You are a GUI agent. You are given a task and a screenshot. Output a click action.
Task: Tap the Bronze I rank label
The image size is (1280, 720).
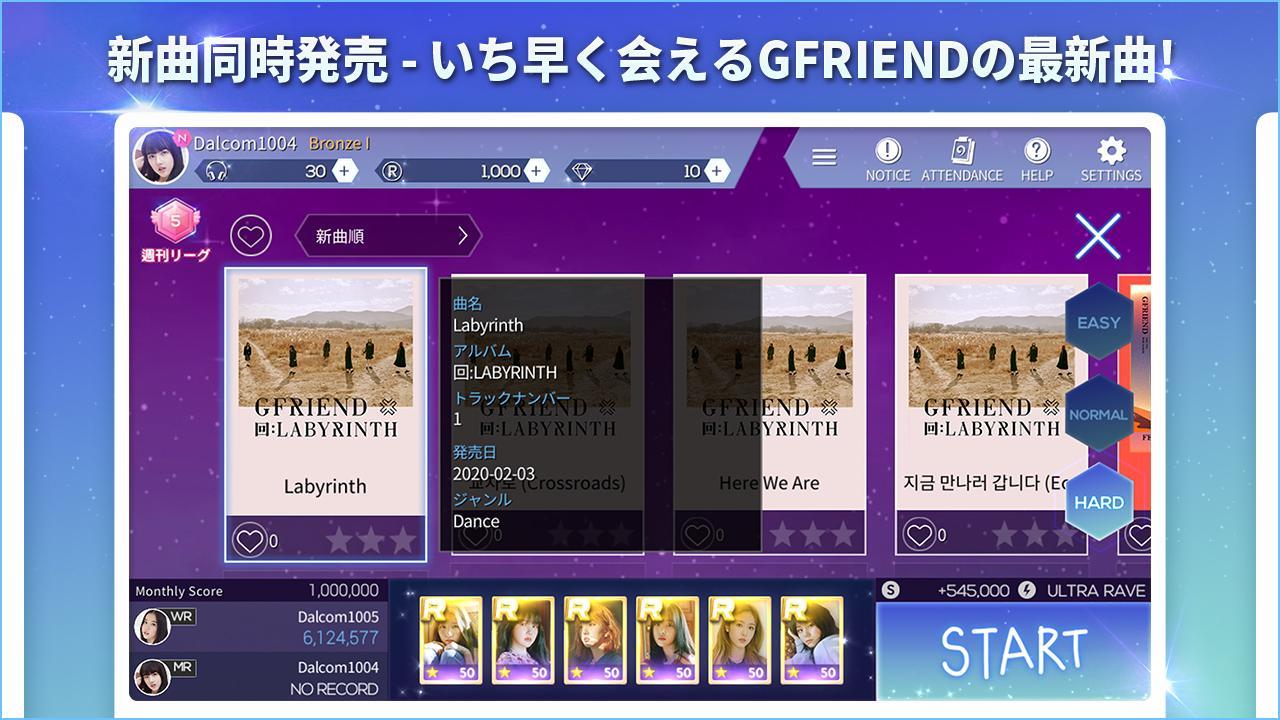point(340,144)
